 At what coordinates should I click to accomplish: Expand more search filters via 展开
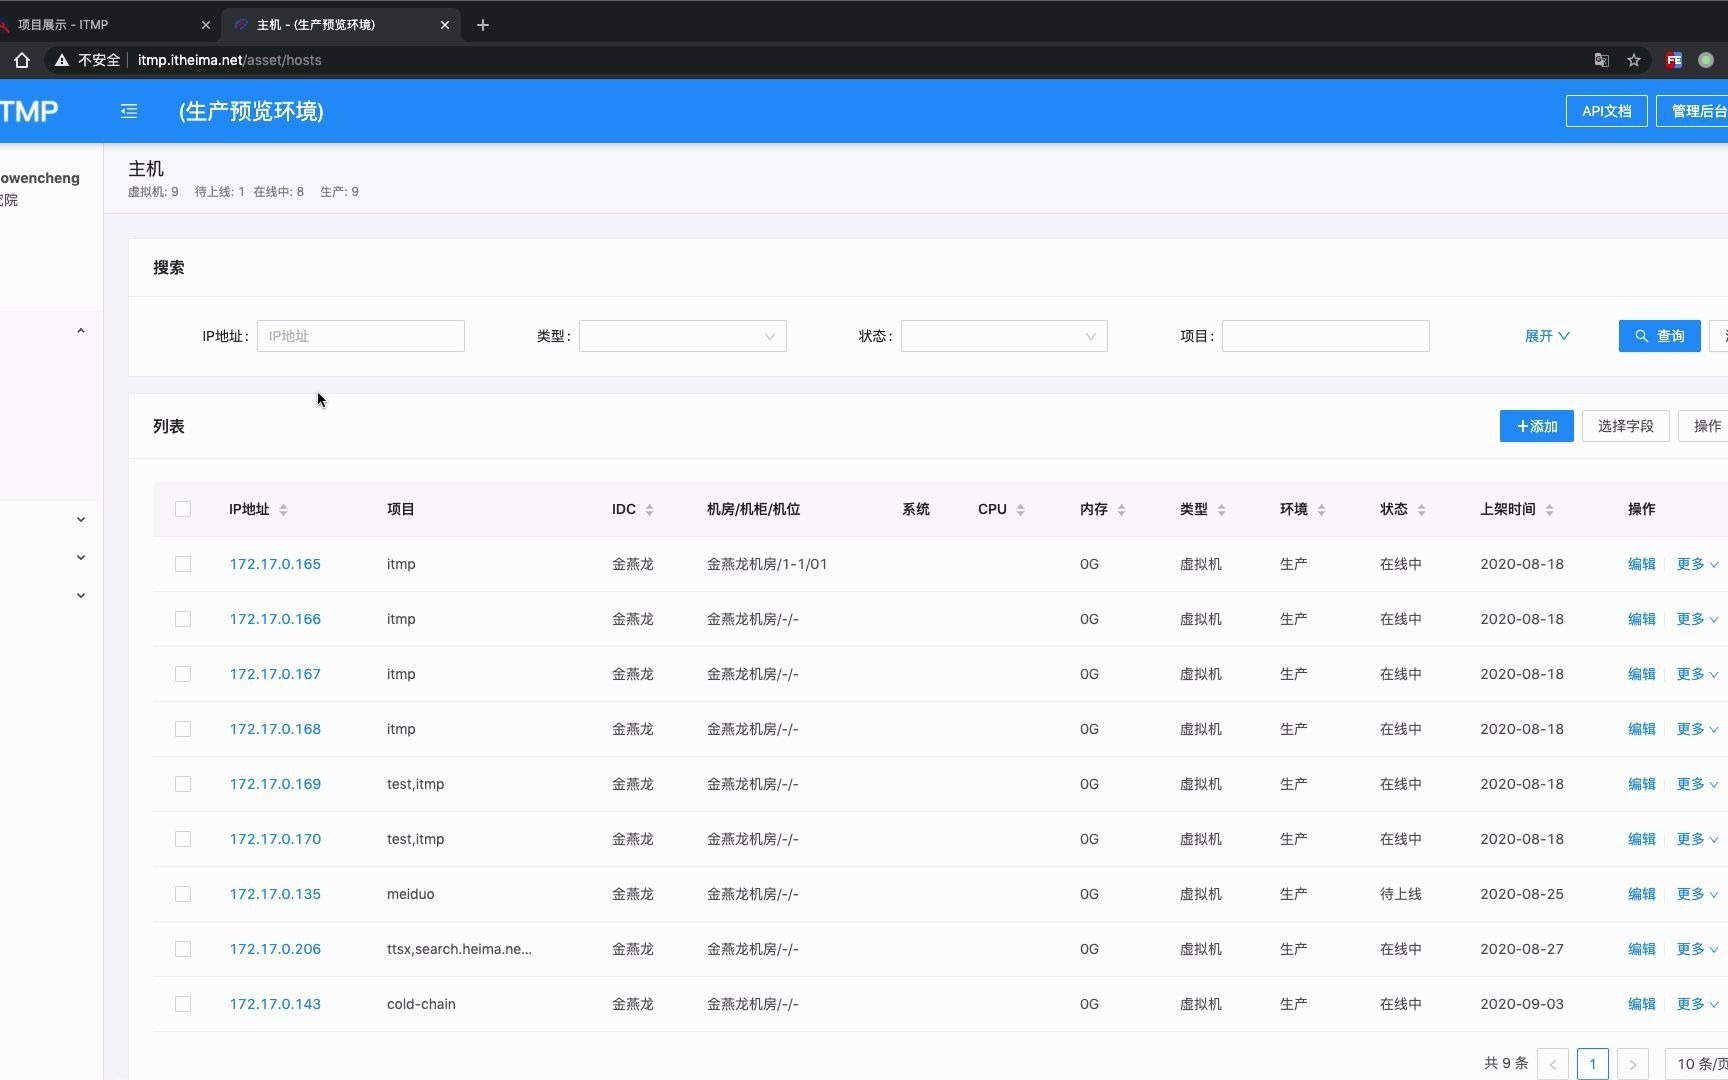pyautogui.click(x=1547, y=336)
